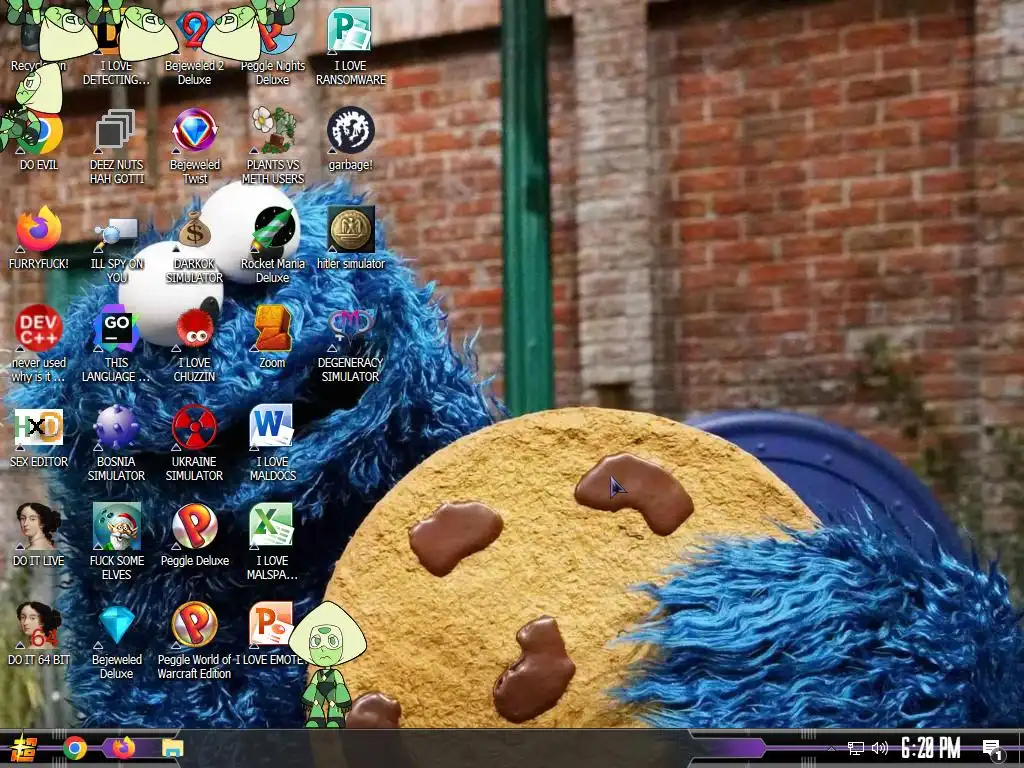The image size is (1024, 768).
Task: Open the stacked-windows icon shortcut
Action: coord(115,130)
